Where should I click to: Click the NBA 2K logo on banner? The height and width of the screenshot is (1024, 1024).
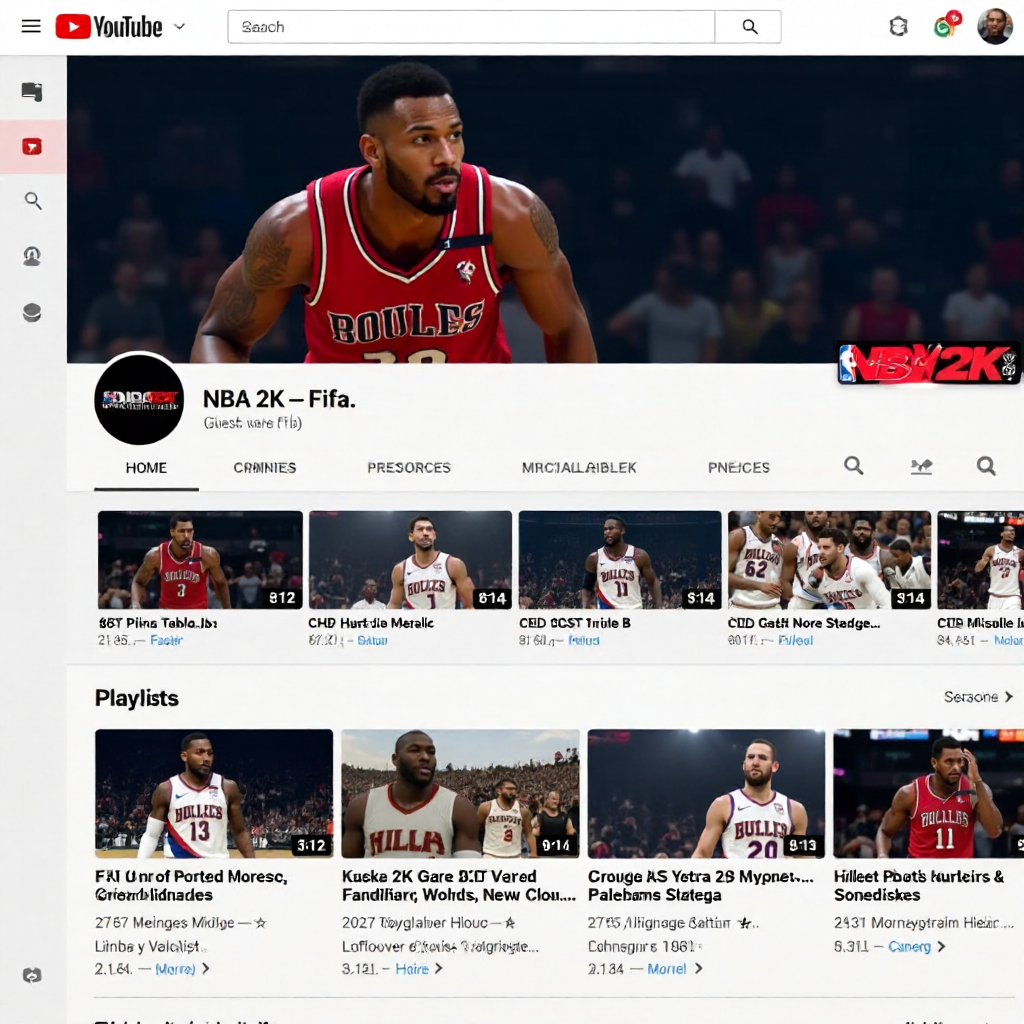point(928,364)
